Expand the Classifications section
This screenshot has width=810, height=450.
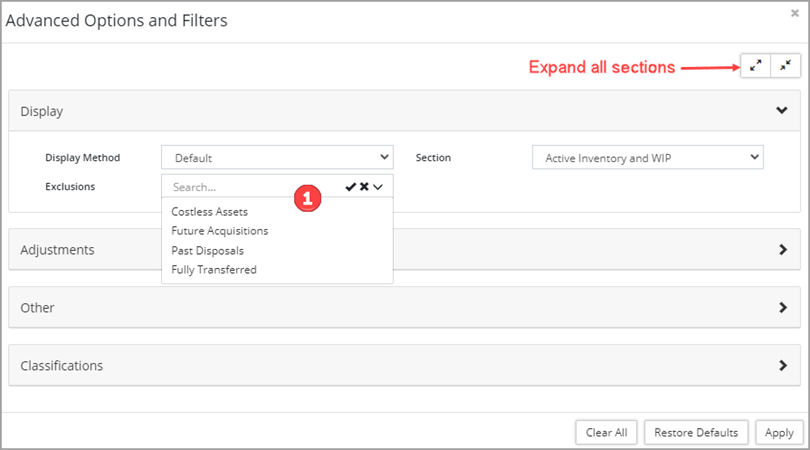pyautogui.click(x=782, y=366)
